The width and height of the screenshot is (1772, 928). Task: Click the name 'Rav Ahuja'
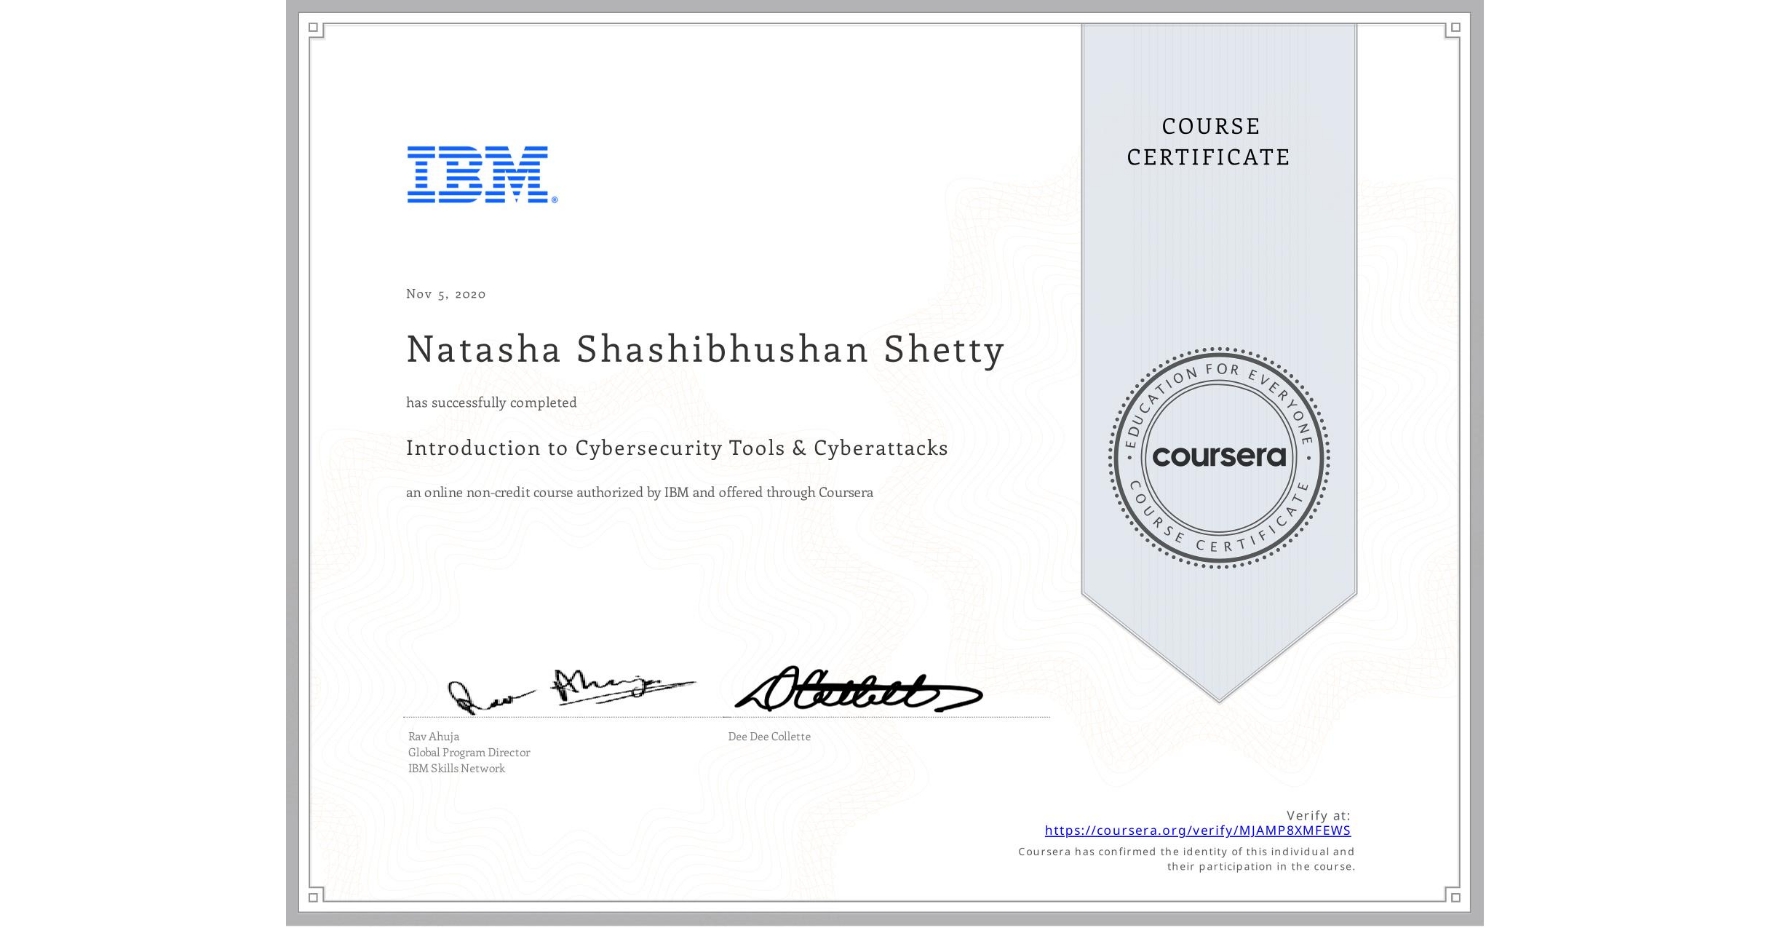[434, 736]
